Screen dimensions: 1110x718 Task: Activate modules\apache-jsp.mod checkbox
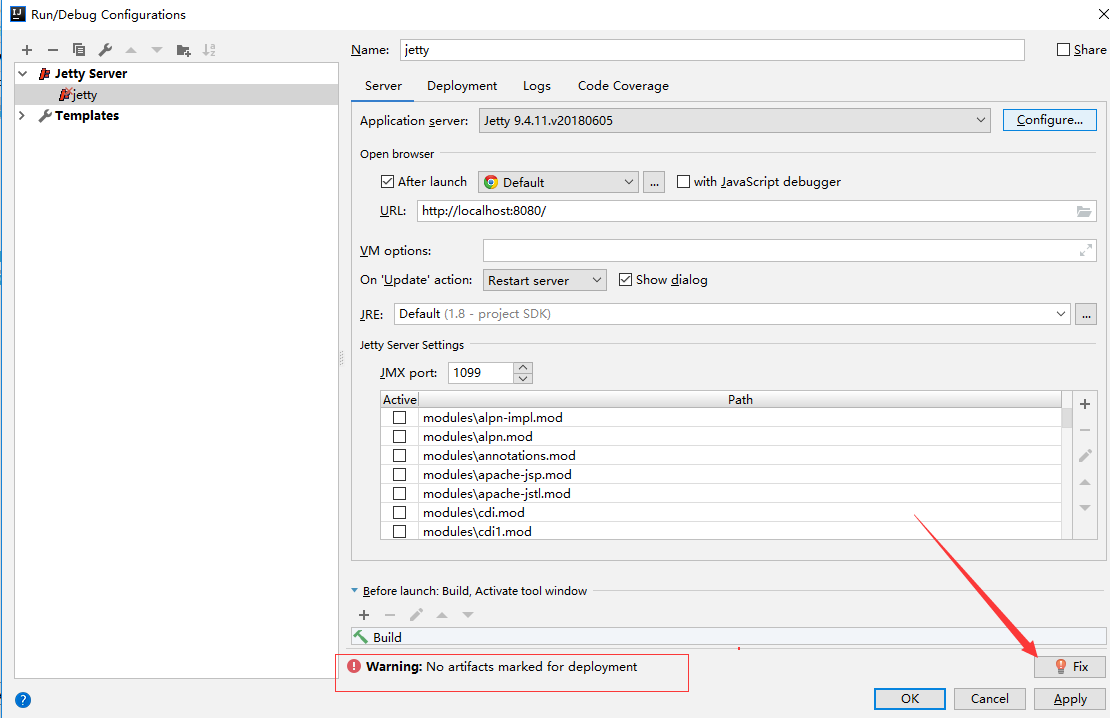click(399, 474)
